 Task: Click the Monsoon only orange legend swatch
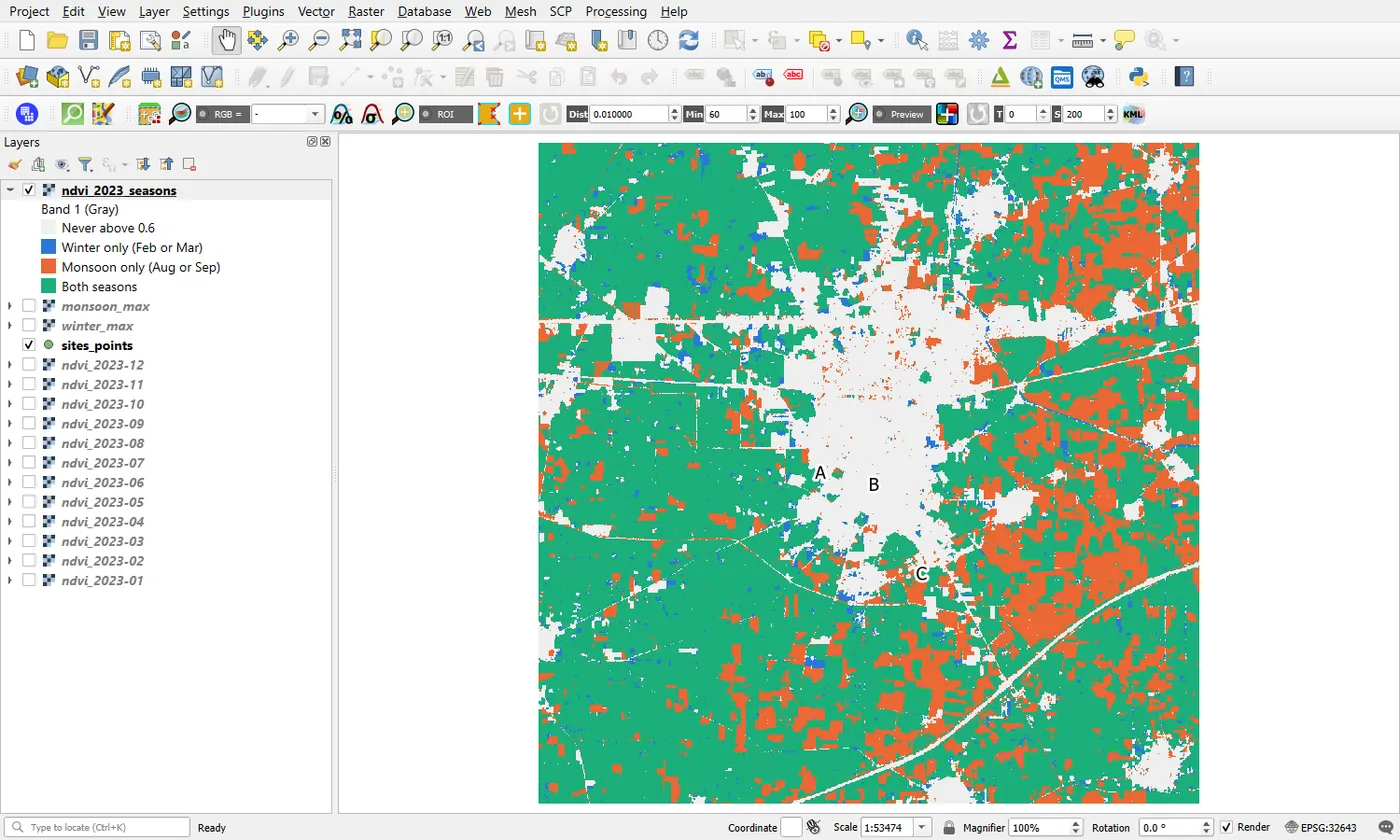[47, 267]
